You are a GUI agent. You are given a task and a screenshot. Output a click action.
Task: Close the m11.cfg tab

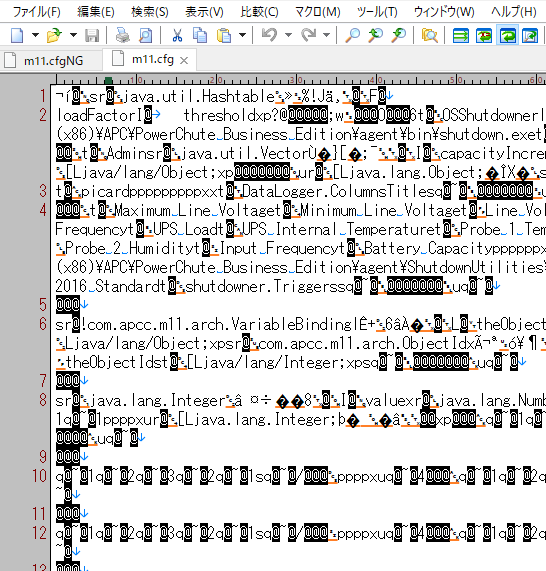click(184, 60)
